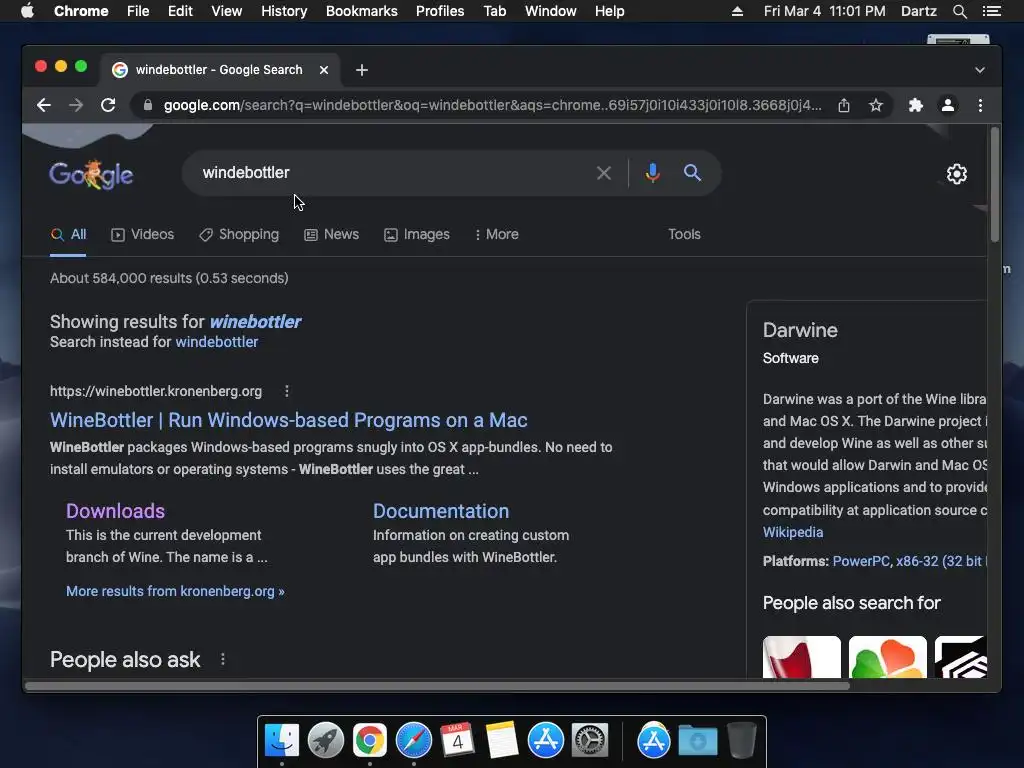
Task: Click the corrected winebottler suggestion link
Action: [x=255, y=321]
